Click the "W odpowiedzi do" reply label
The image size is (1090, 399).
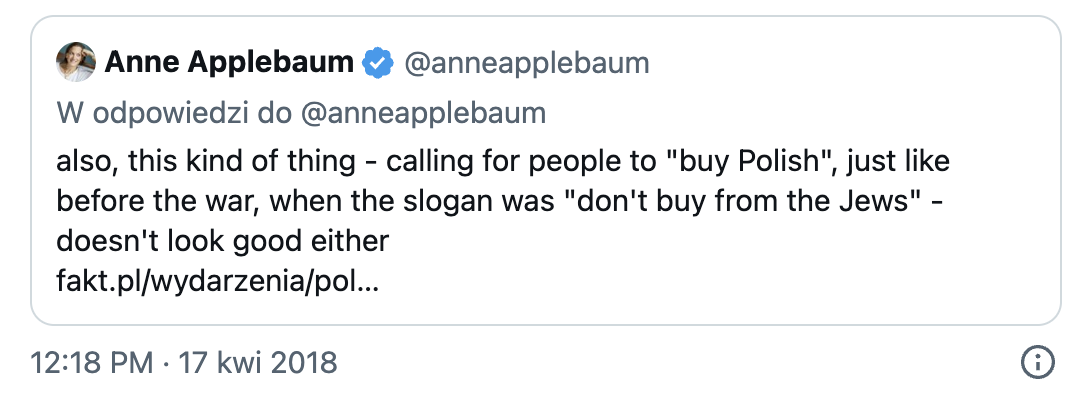click(x=175, y=113)
